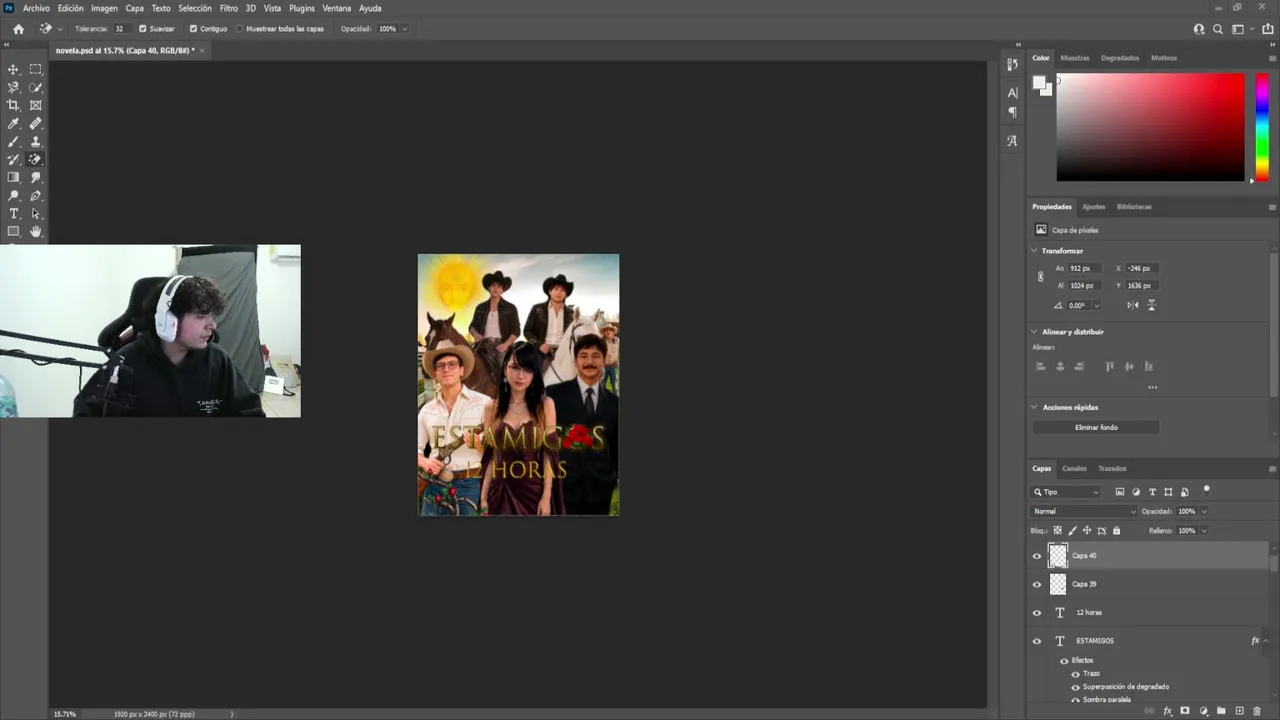Hide the Capa 40 layer
The height and width of the screenshot is (720, 1280).
(x=1037, y=556)
